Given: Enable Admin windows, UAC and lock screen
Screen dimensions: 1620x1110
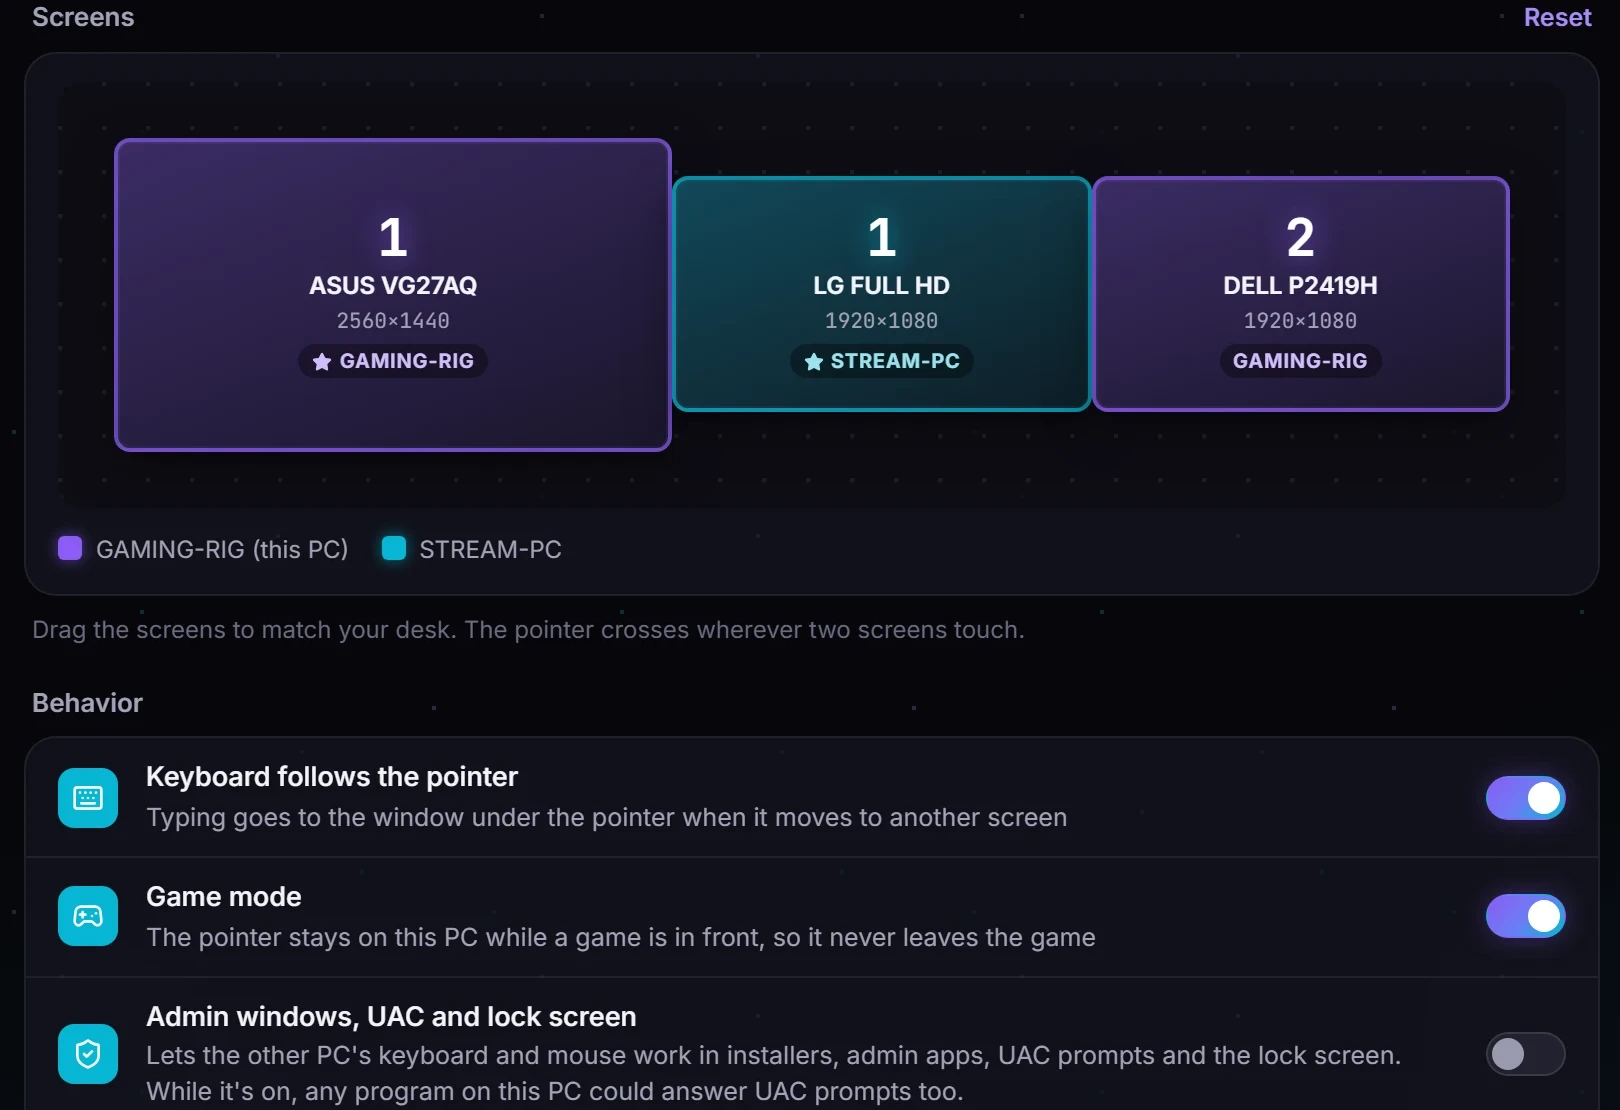Looking at the screenshot, I should [1525, 1054].
